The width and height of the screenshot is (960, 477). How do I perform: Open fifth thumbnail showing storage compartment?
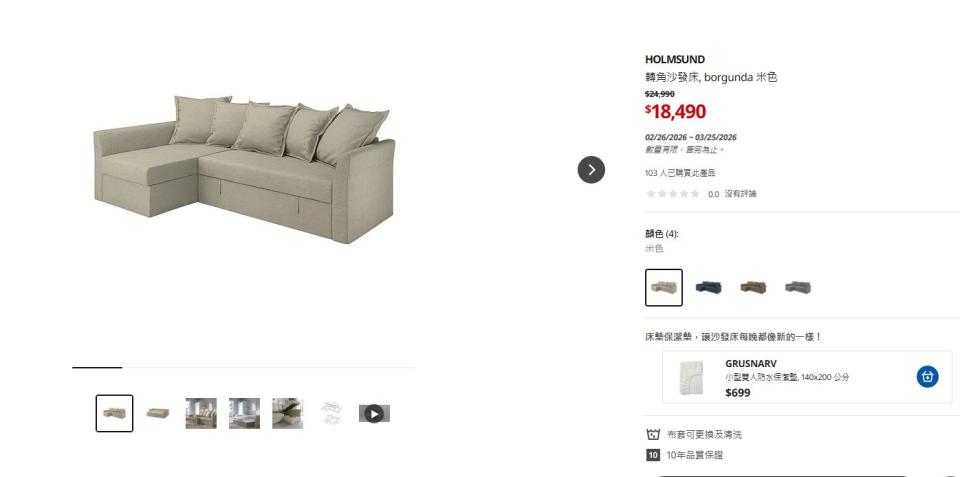point(288,413)
